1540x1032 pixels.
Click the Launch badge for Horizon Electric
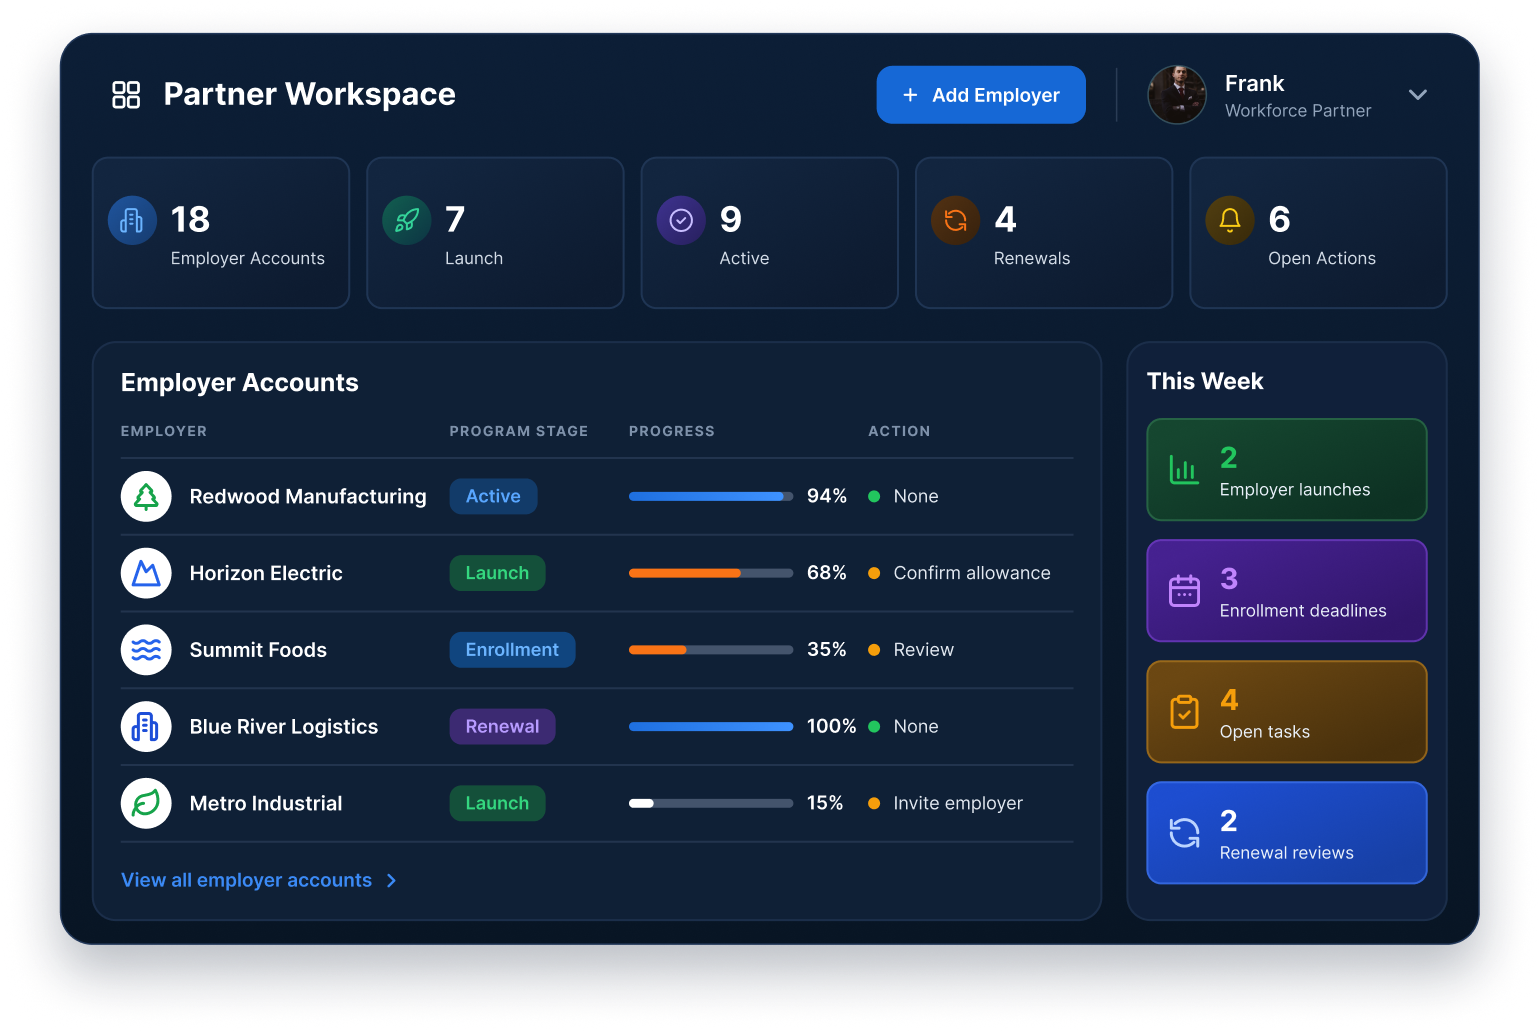(x=497, y=573)
